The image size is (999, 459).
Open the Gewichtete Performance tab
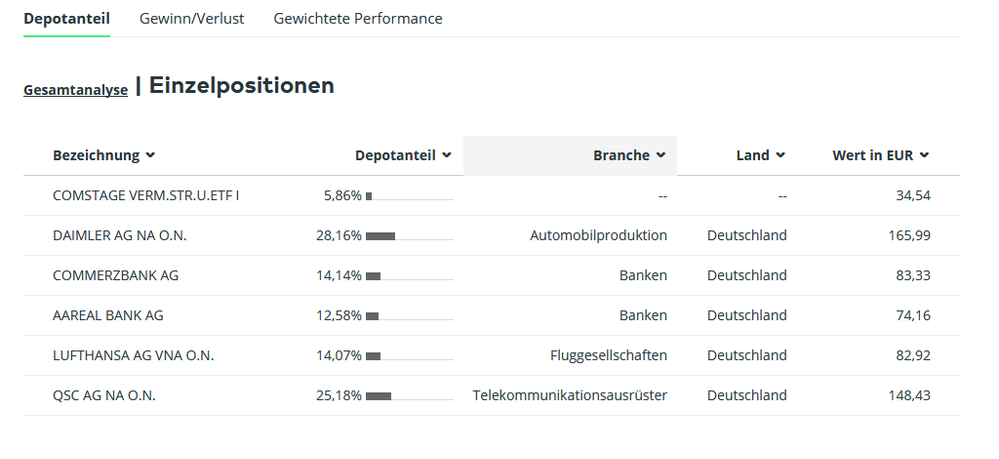tap(358, 19)
